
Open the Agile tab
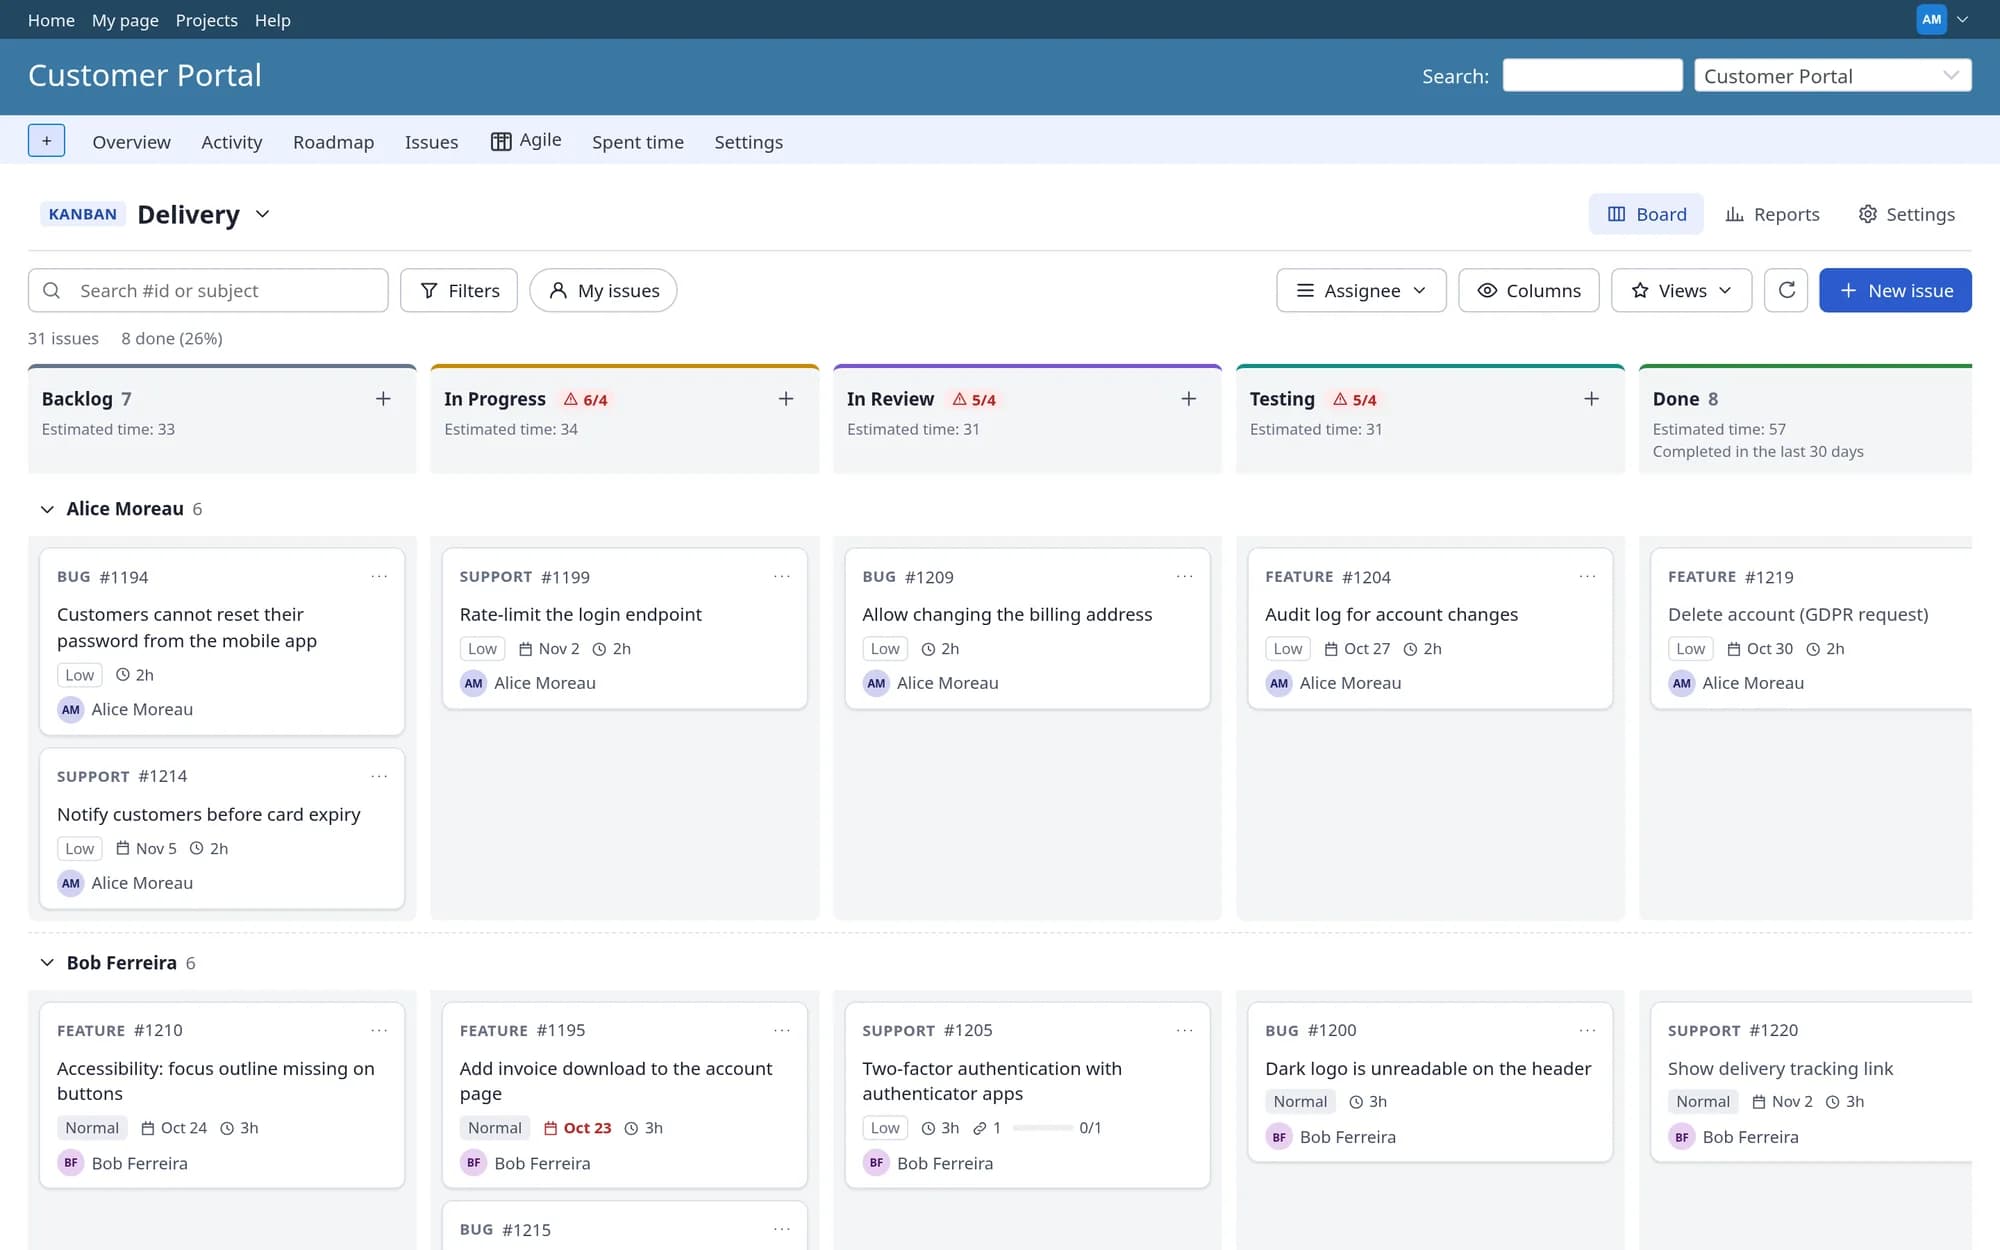(x=526, y=141)
